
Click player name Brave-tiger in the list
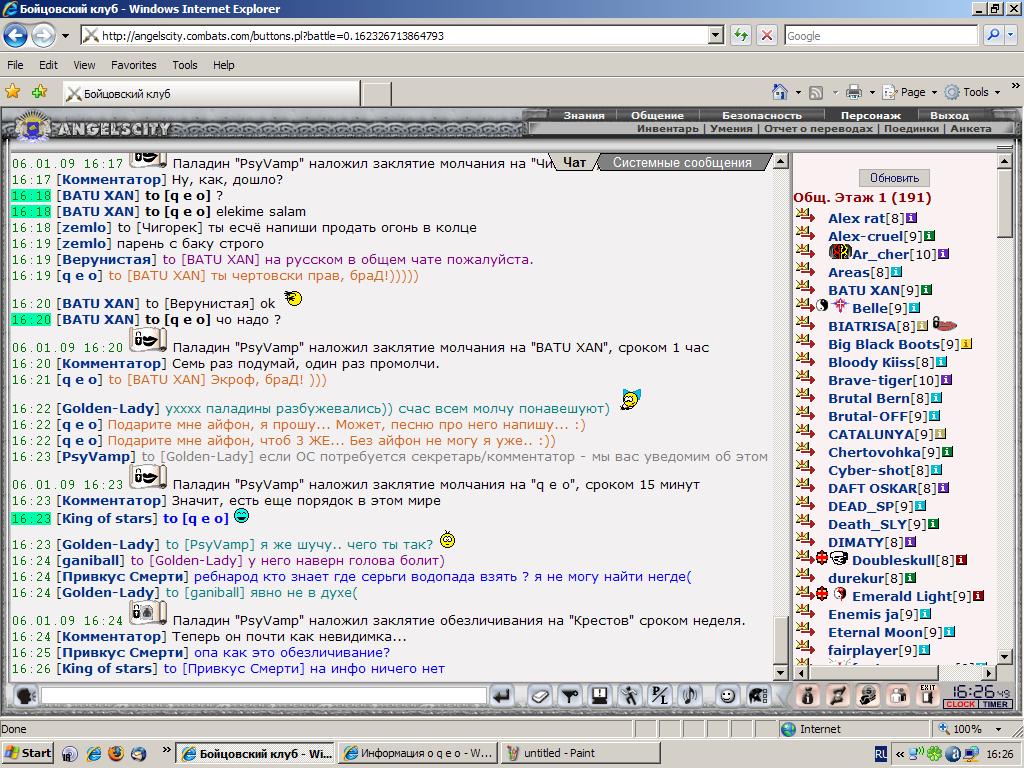click(x=870, y=380)
